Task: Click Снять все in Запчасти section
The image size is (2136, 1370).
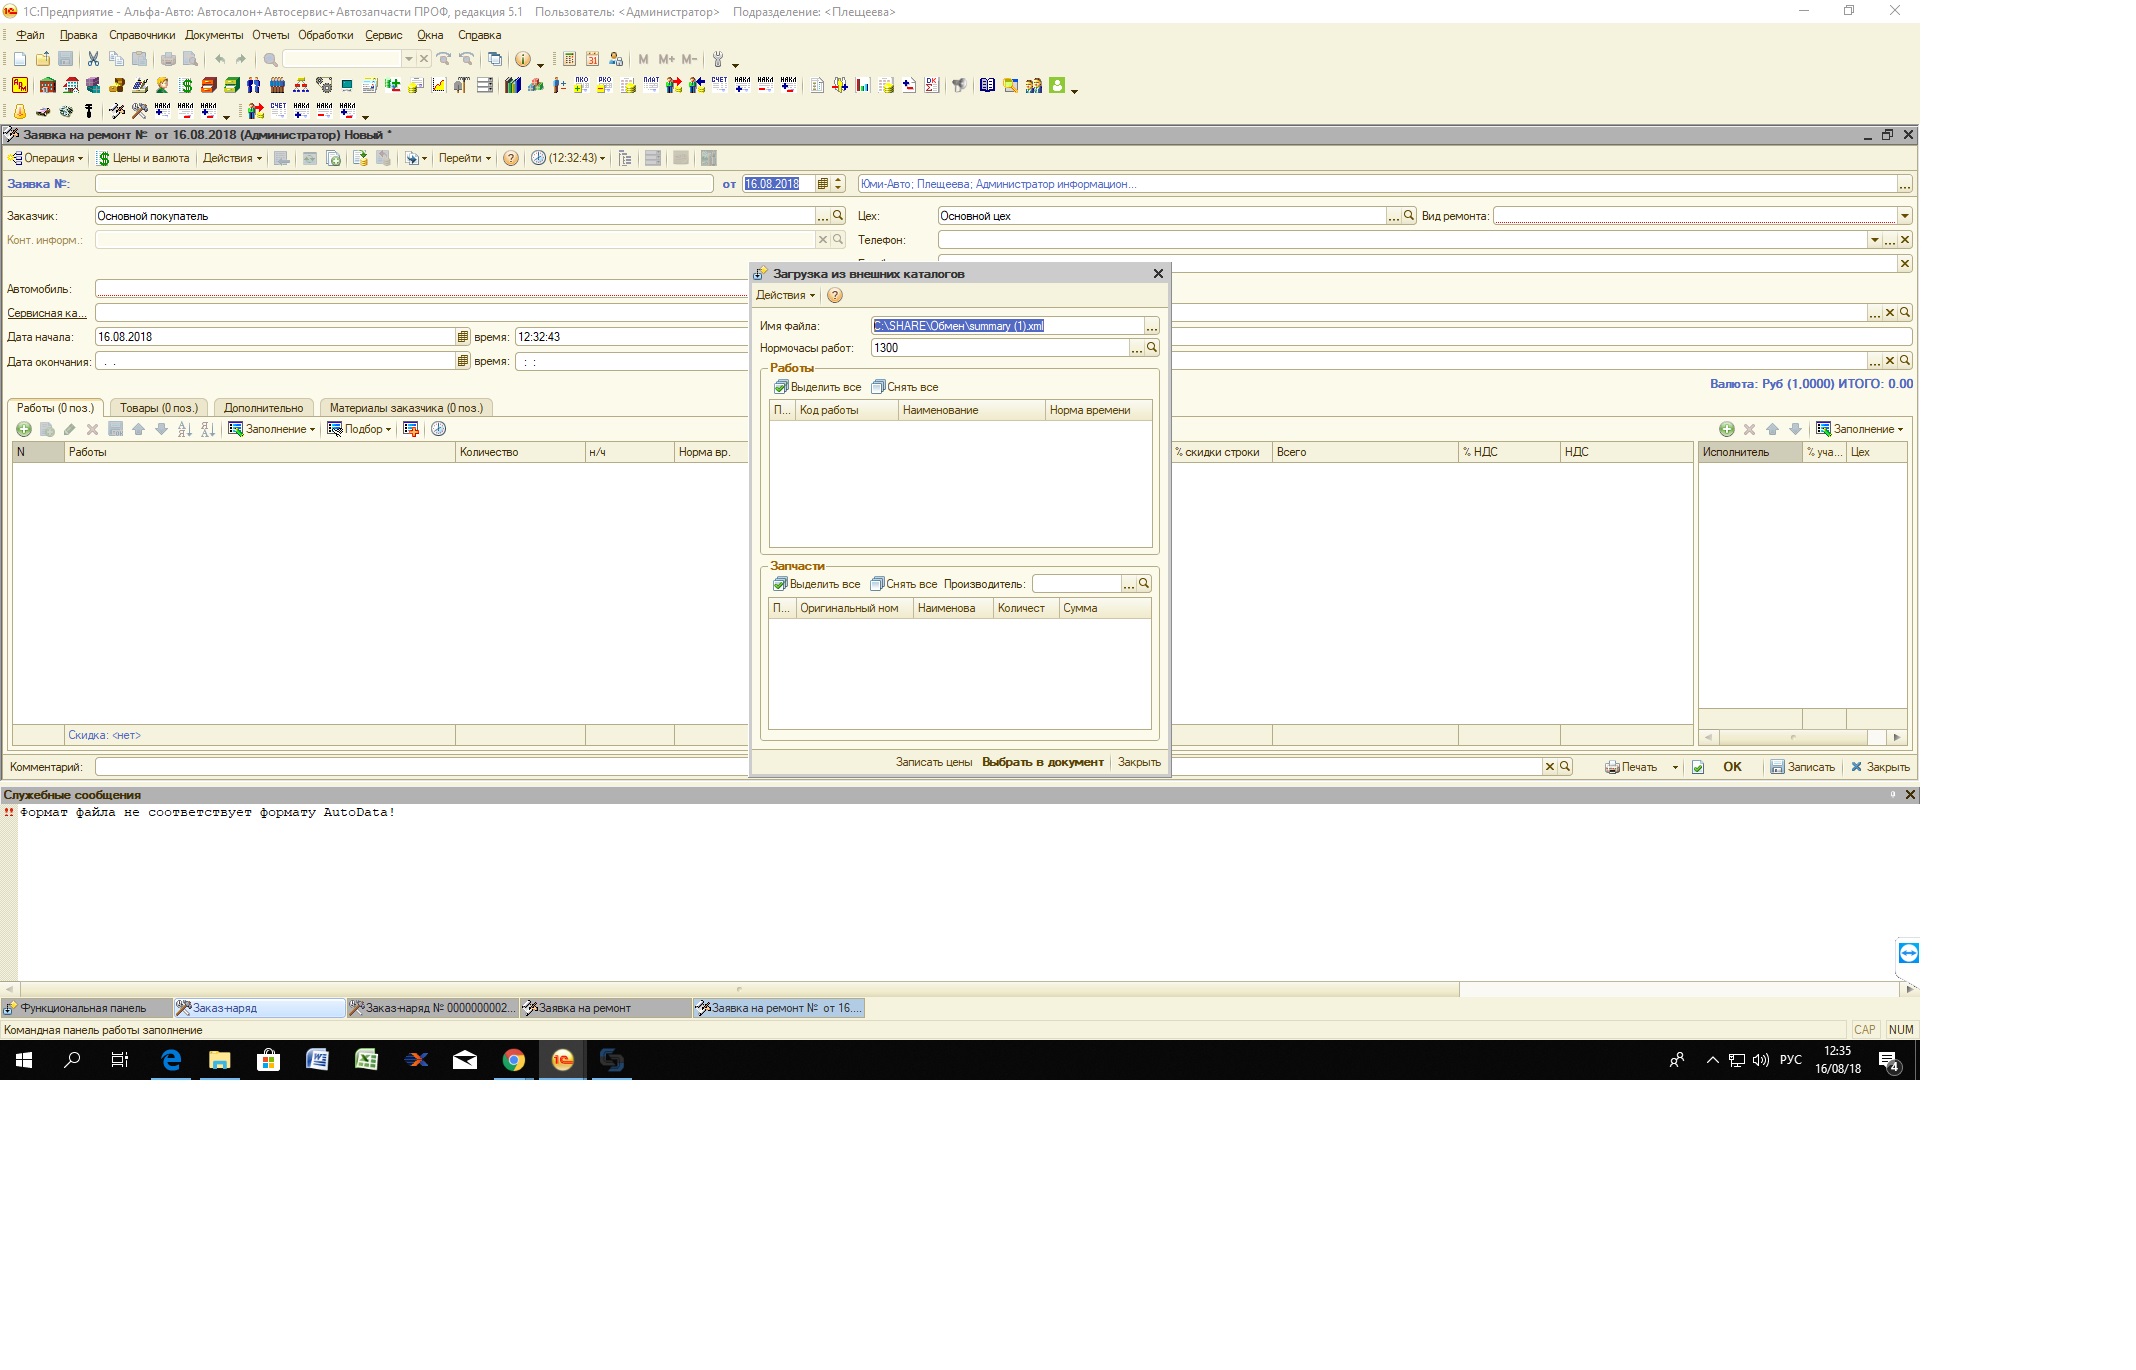Action: tap(904, 584)
